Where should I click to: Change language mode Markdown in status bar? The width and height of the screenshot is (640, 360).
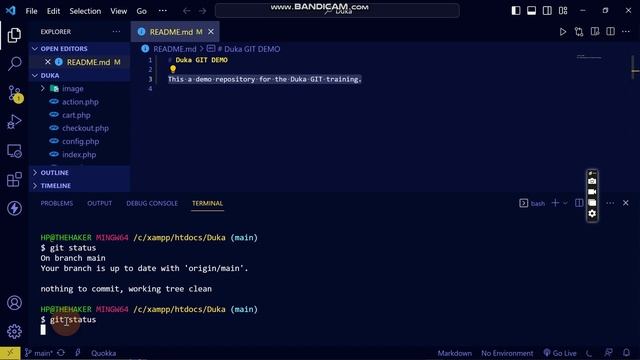pos(455,353)
